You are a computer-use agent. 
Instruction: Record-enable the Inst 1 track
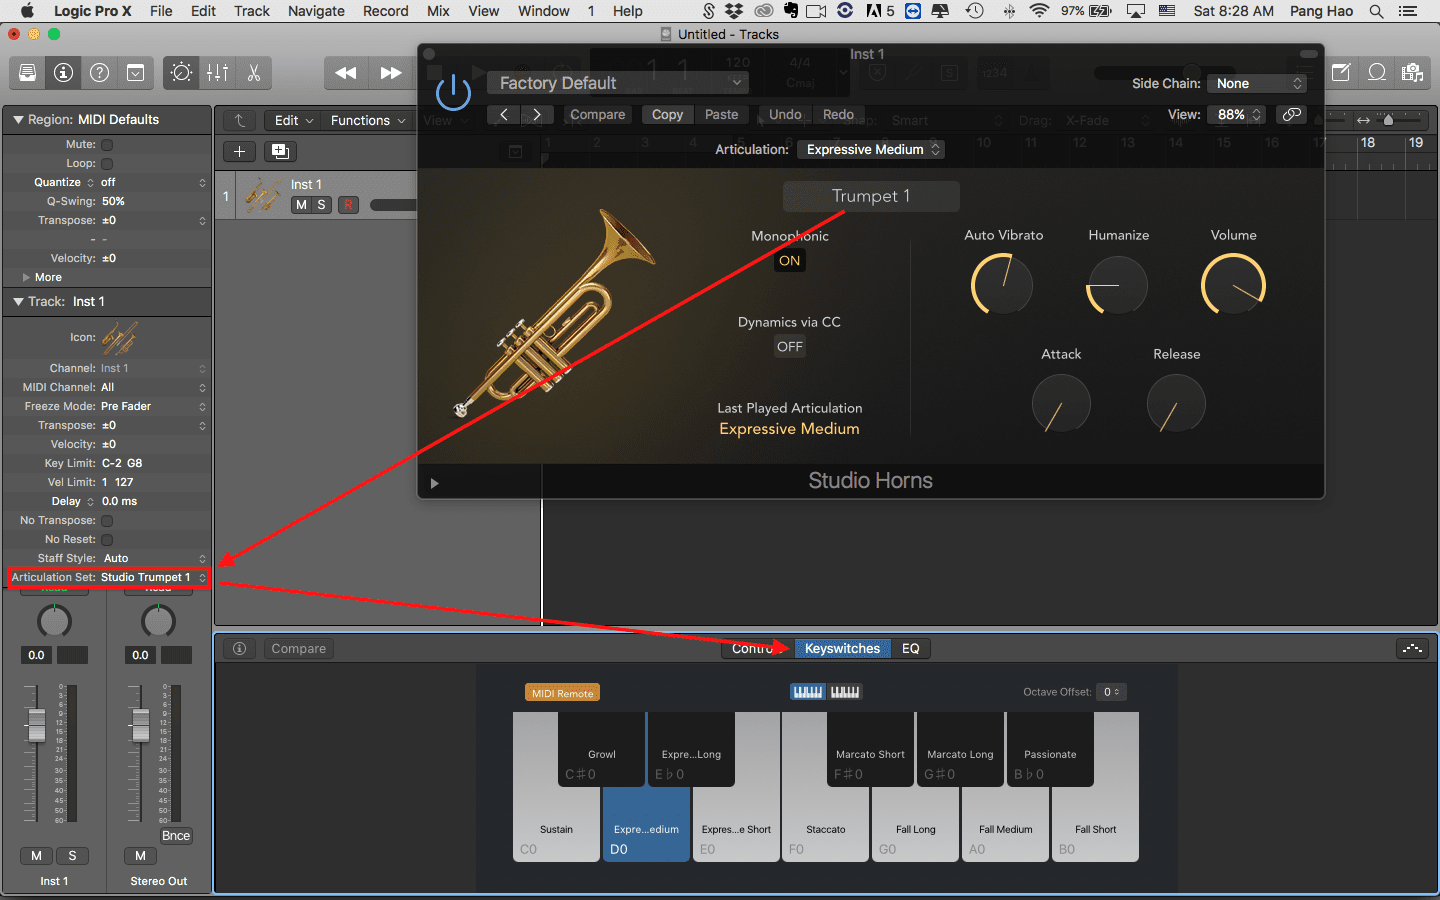[348, 204]
